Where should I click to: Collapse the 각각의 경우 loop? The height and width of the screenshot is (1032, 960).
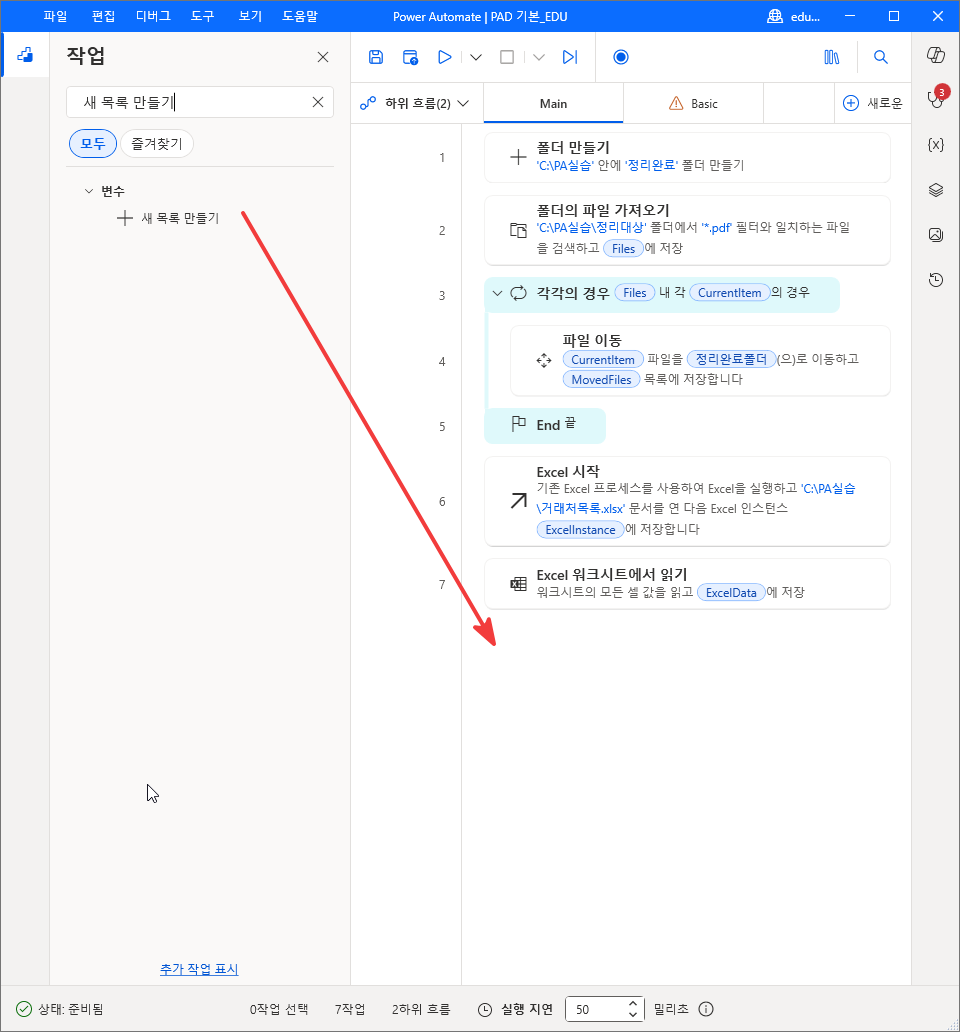[x=497, y=293]
